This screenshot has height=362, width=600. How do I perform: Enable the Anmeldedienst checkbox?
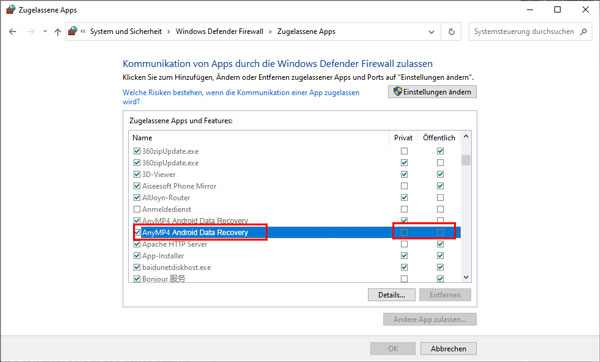click(137, 209)
